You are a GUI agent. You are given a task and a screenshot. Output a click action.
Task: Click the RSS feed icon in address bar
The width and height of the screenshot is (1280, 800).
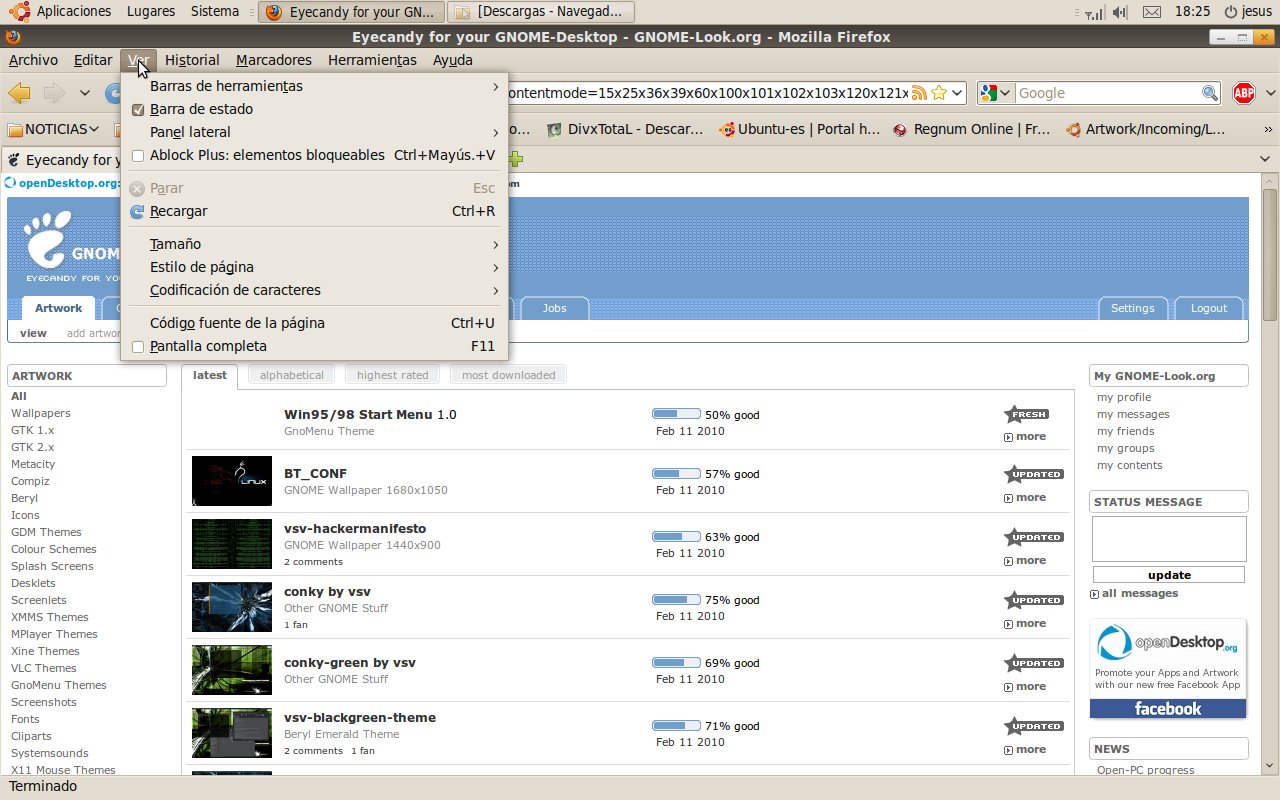[x=919, y=93]
